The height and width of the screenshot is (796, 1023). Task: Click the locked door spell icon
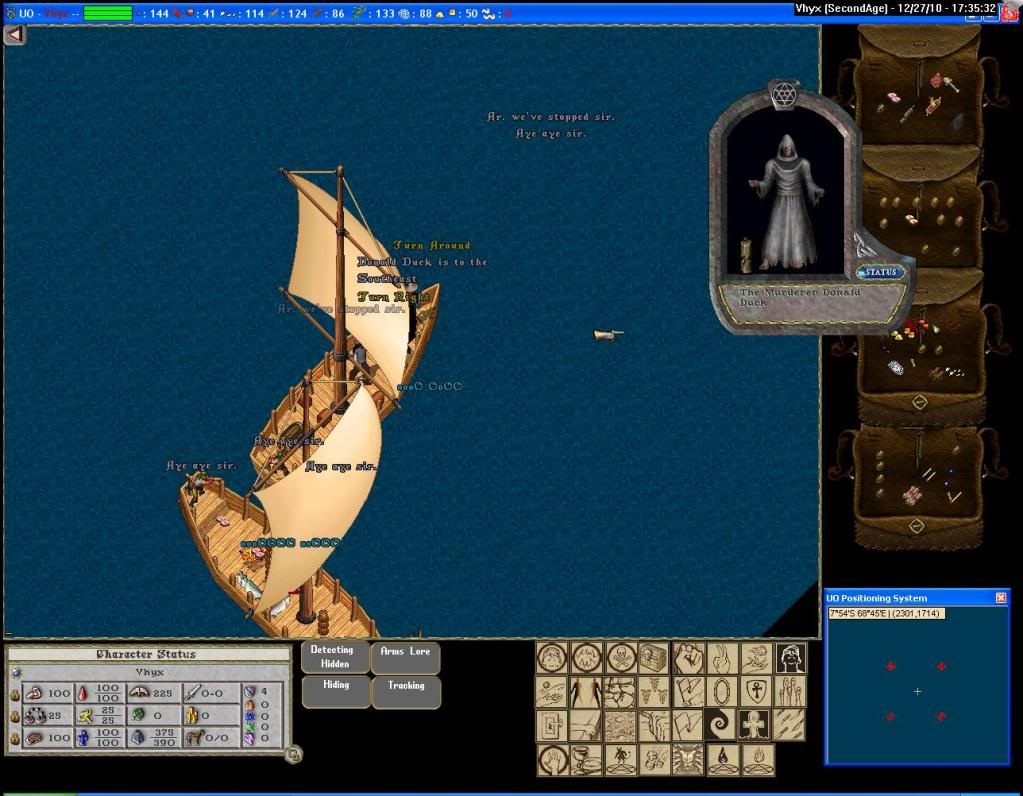pyautogui.click(x=553, y=725)
